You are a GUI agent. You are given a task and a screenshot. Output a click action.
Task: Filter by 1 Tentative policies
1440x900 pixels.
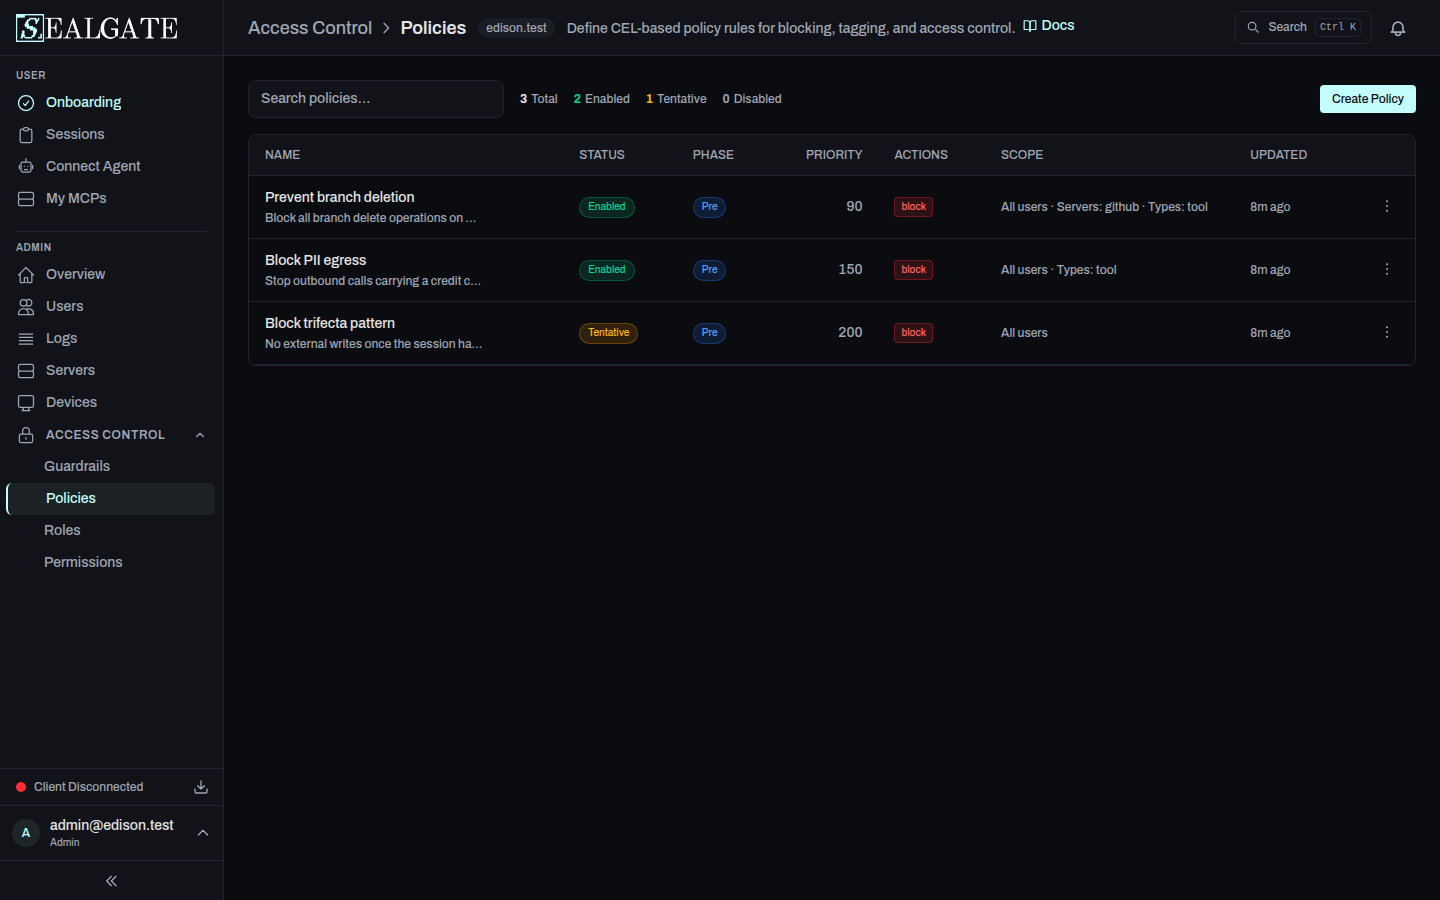(x=676, y=99)
